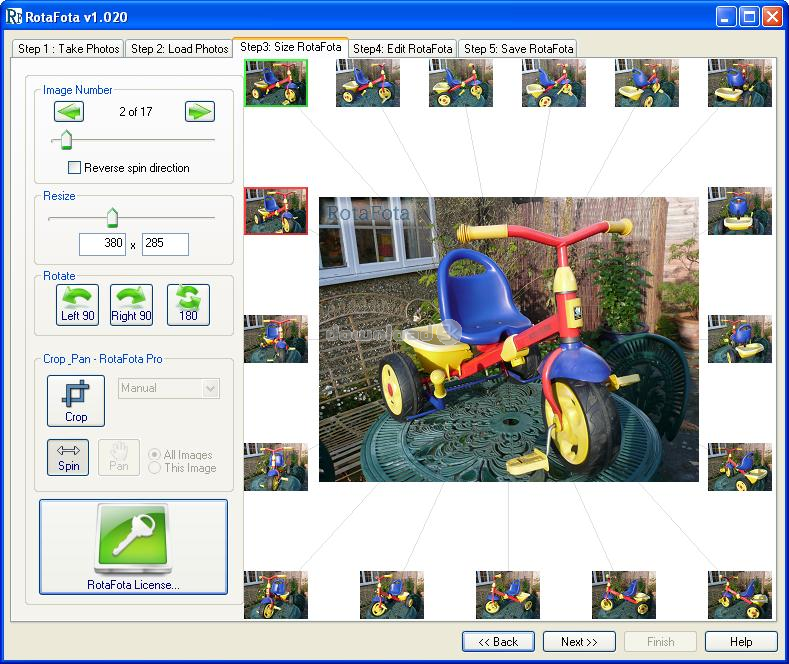Select the third thumbnail in top row

tap(461, 83)
